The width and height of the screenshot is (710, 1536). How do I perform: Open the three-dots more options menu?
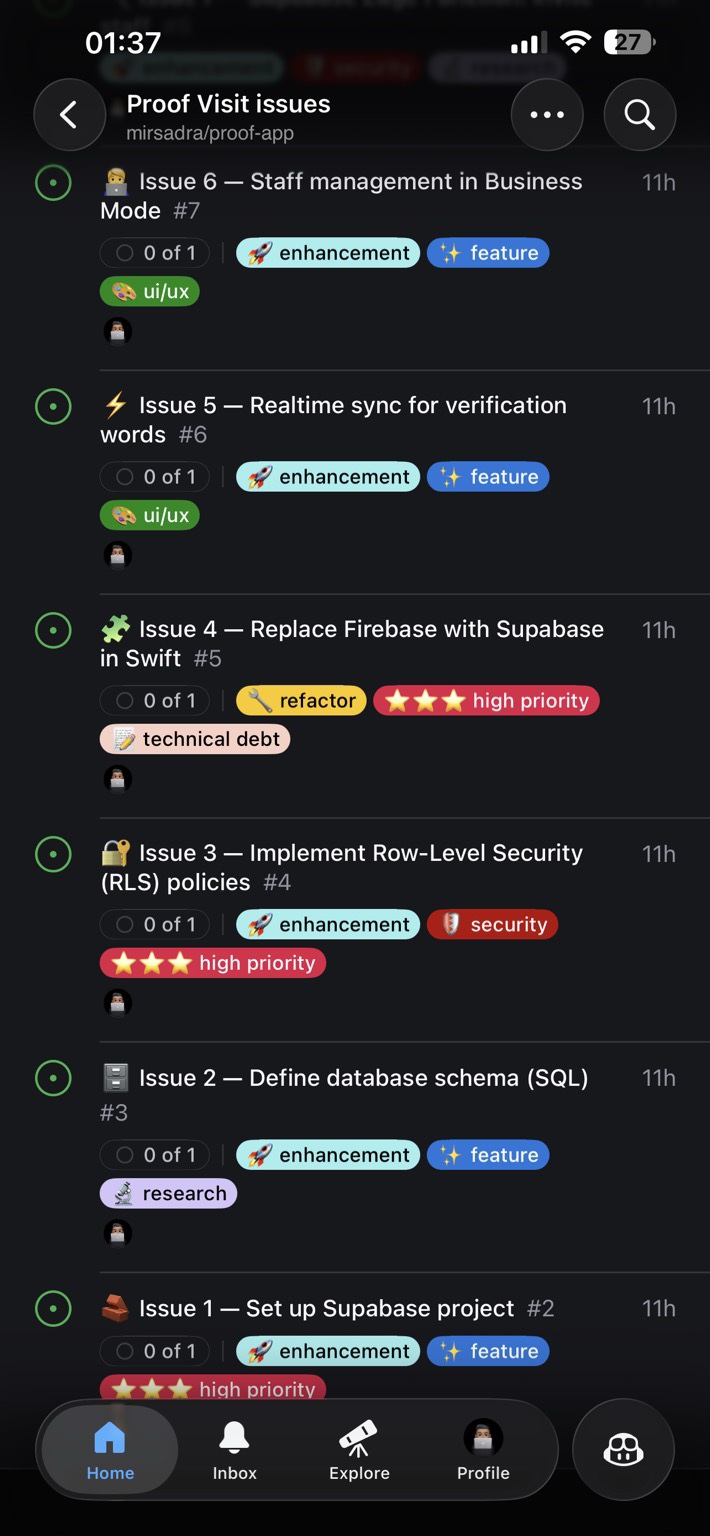point(547,115)
